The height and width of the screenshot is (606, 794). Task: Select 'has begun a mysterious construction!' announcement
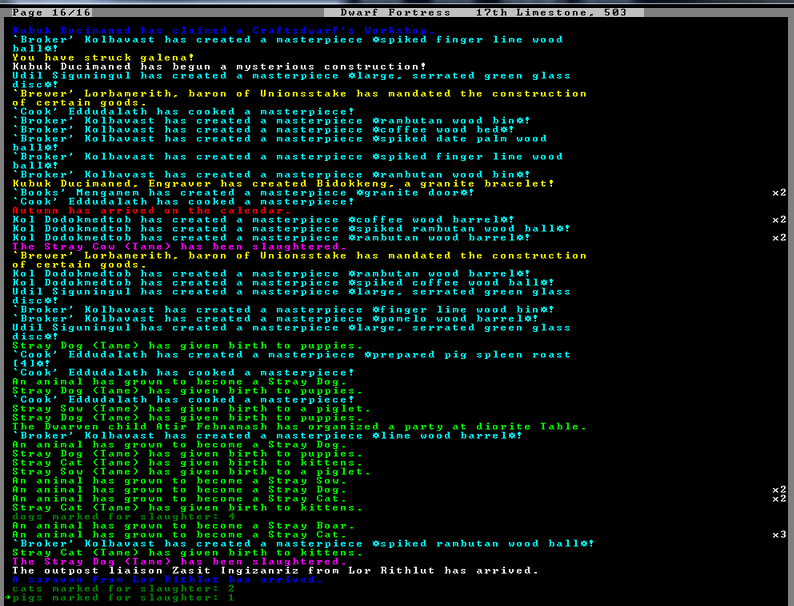[x=219, y=67]
